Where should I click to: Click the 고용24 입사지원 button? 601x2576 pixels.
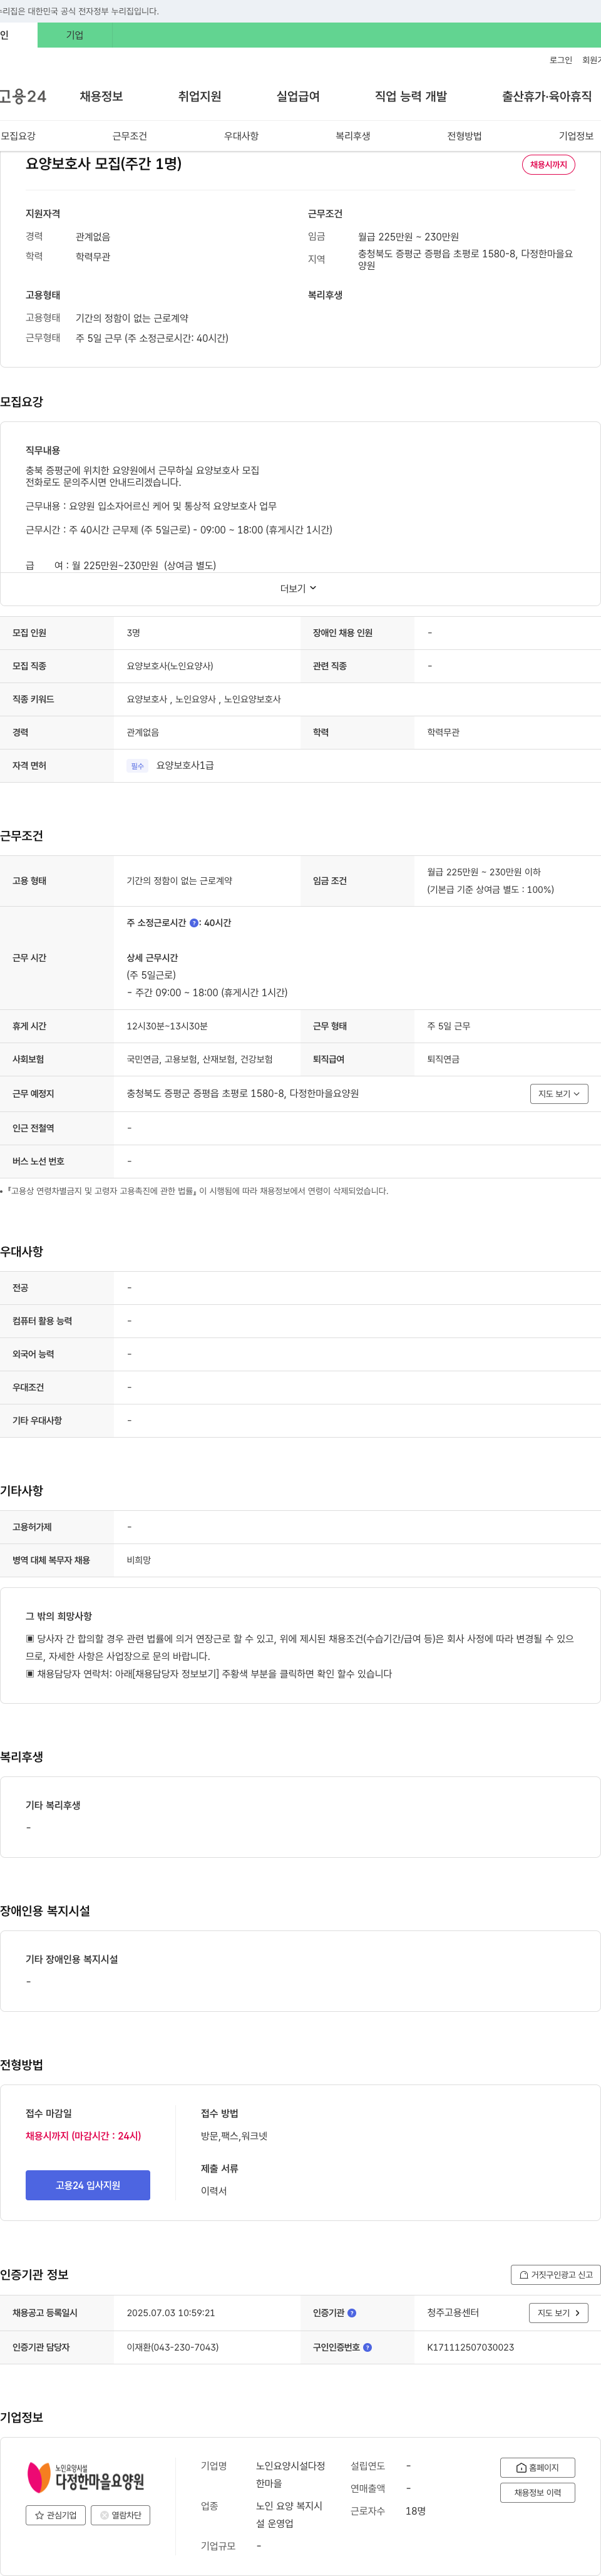(x=88, y=2185)
